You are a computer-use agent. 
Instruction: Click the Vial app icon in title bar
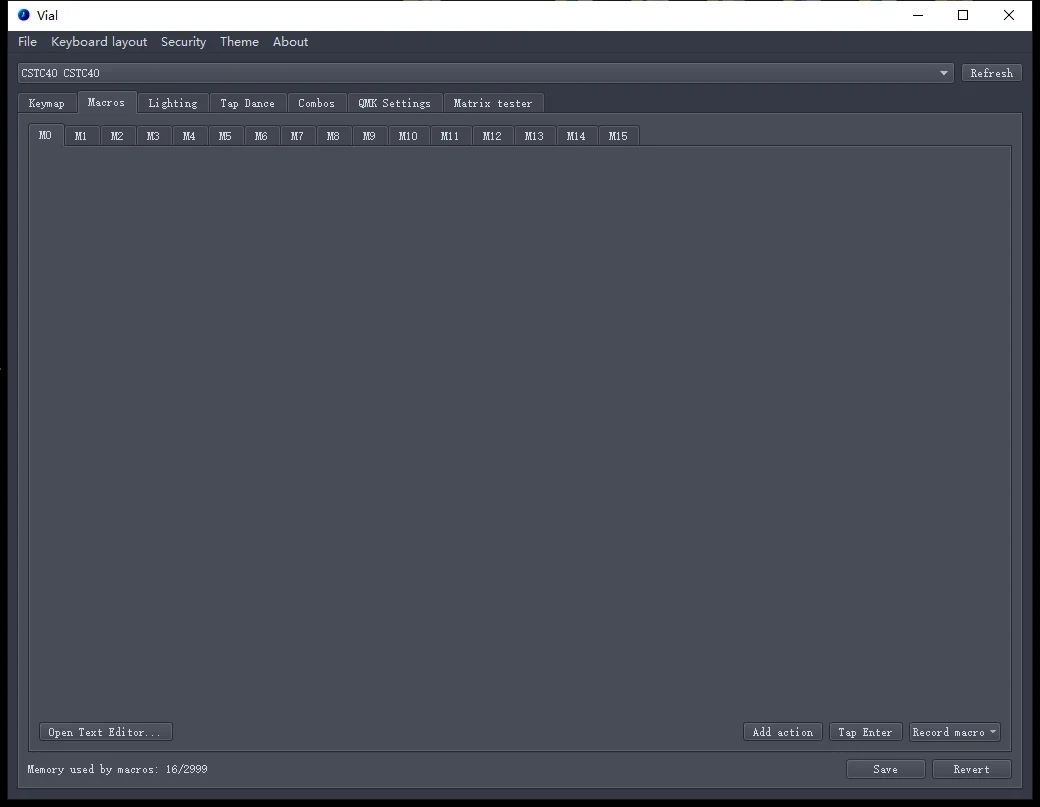pyautogui.click(x=24, y=15)
